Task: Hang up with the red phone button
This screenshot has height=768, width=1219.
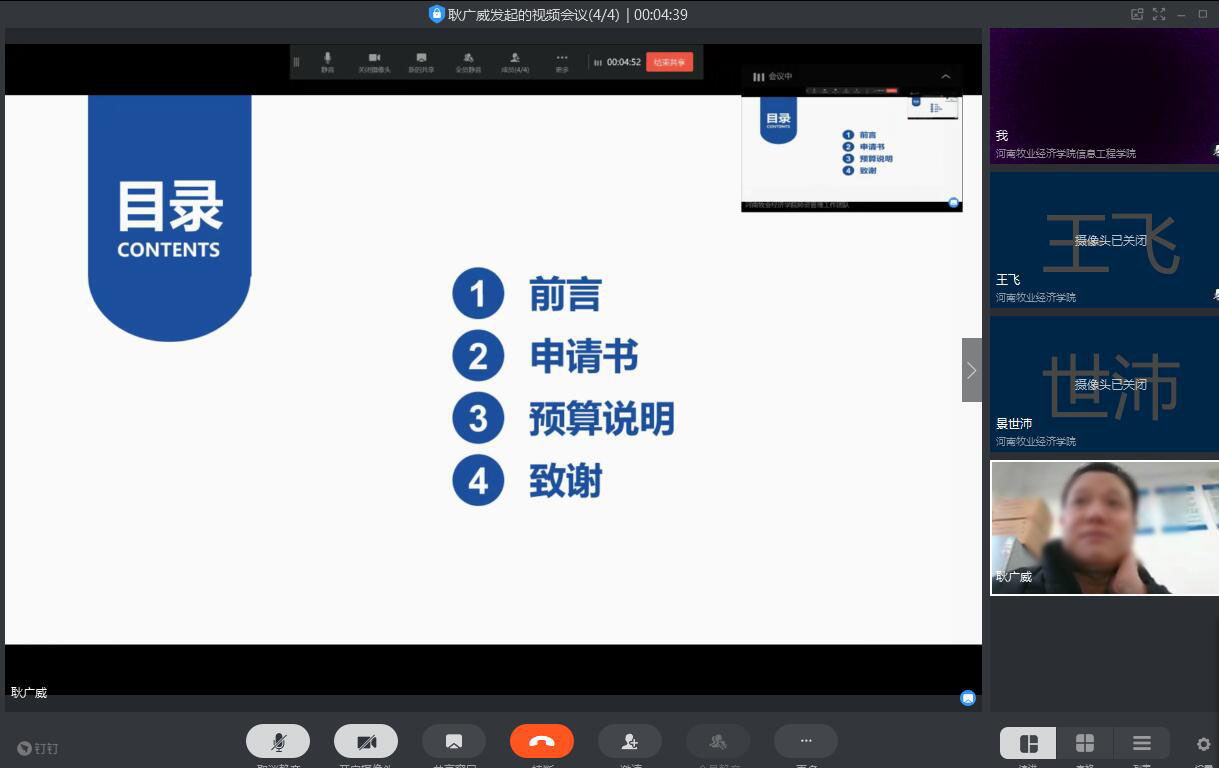Action: pos(542,741)
